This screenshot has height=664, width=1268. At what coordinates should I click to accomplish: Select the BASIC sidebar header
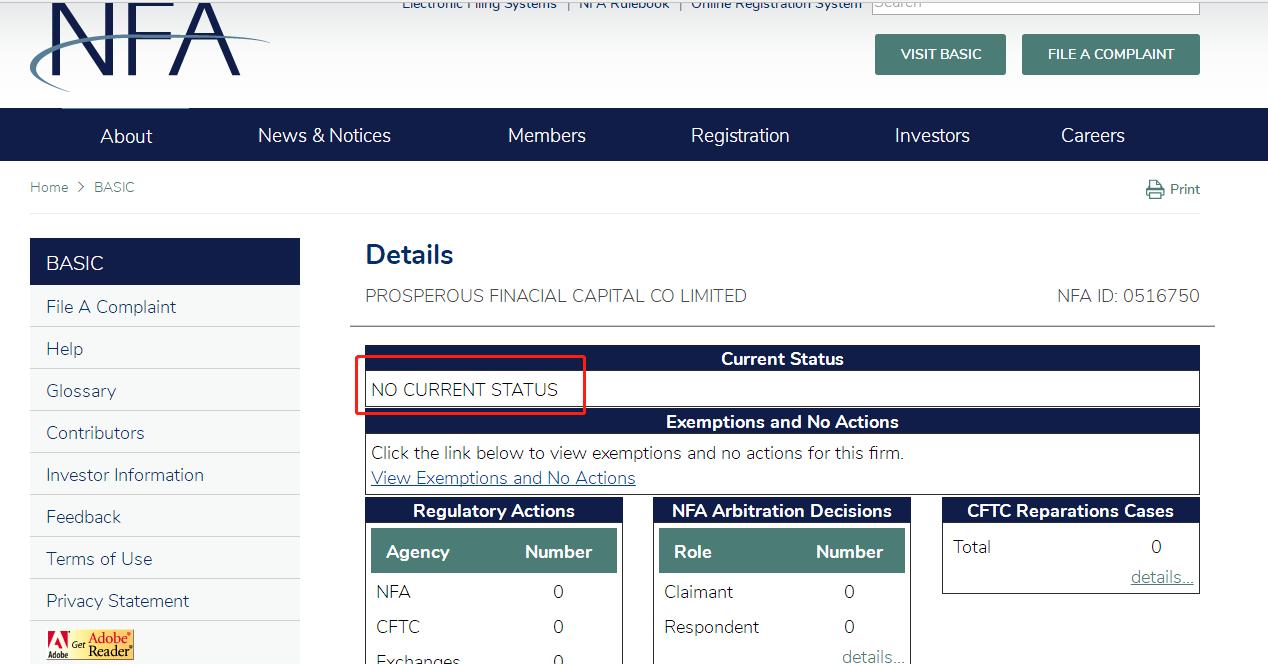pos(165,263)
